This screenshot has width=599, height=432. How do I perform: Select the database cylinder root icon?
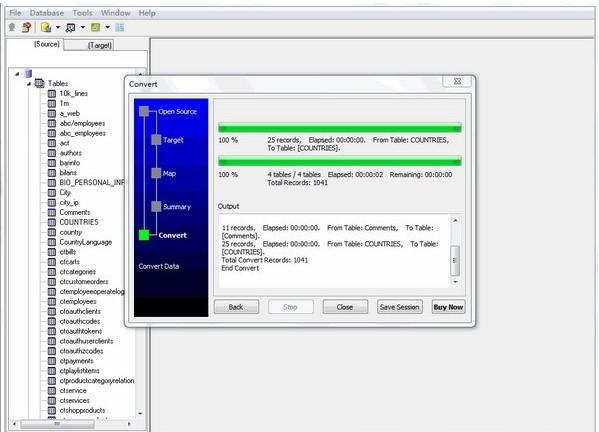pyautogui.click(x=28, y=73)
